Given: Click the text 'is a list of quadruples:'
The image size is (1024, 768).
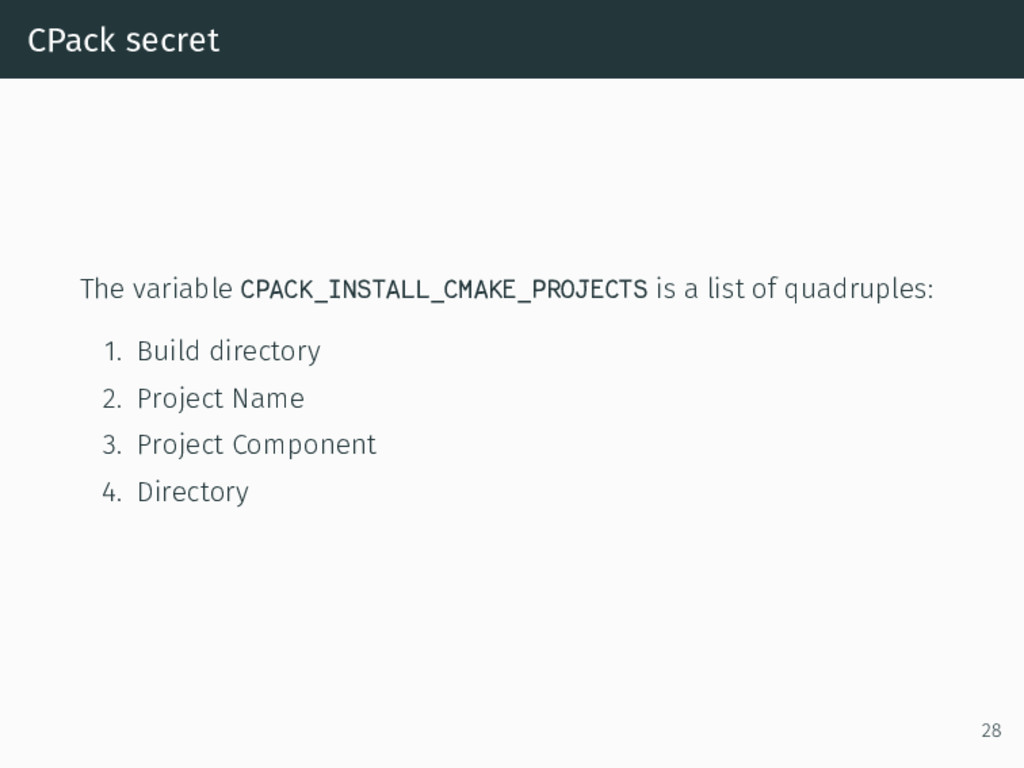Looking at the screenshot, I should [x=795, y=289].
